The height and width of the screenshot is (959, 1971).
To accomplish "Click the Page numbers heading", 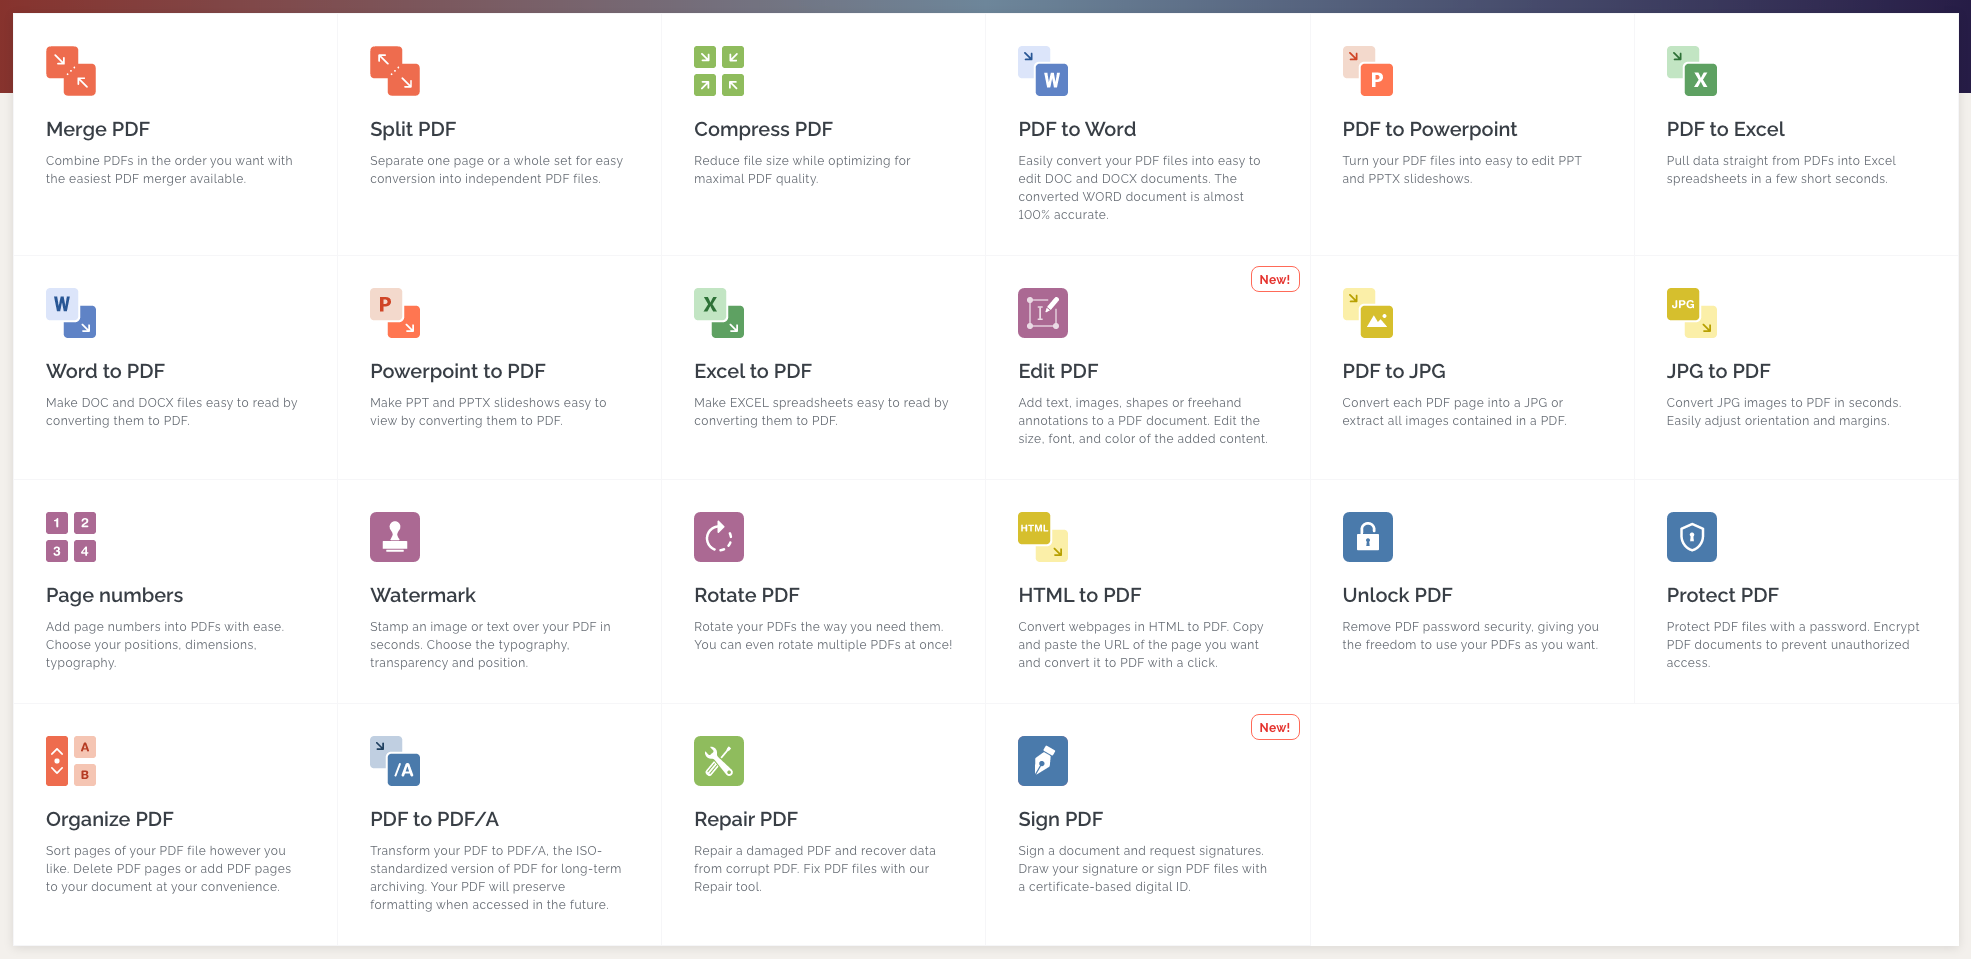I will pos(114,595).
